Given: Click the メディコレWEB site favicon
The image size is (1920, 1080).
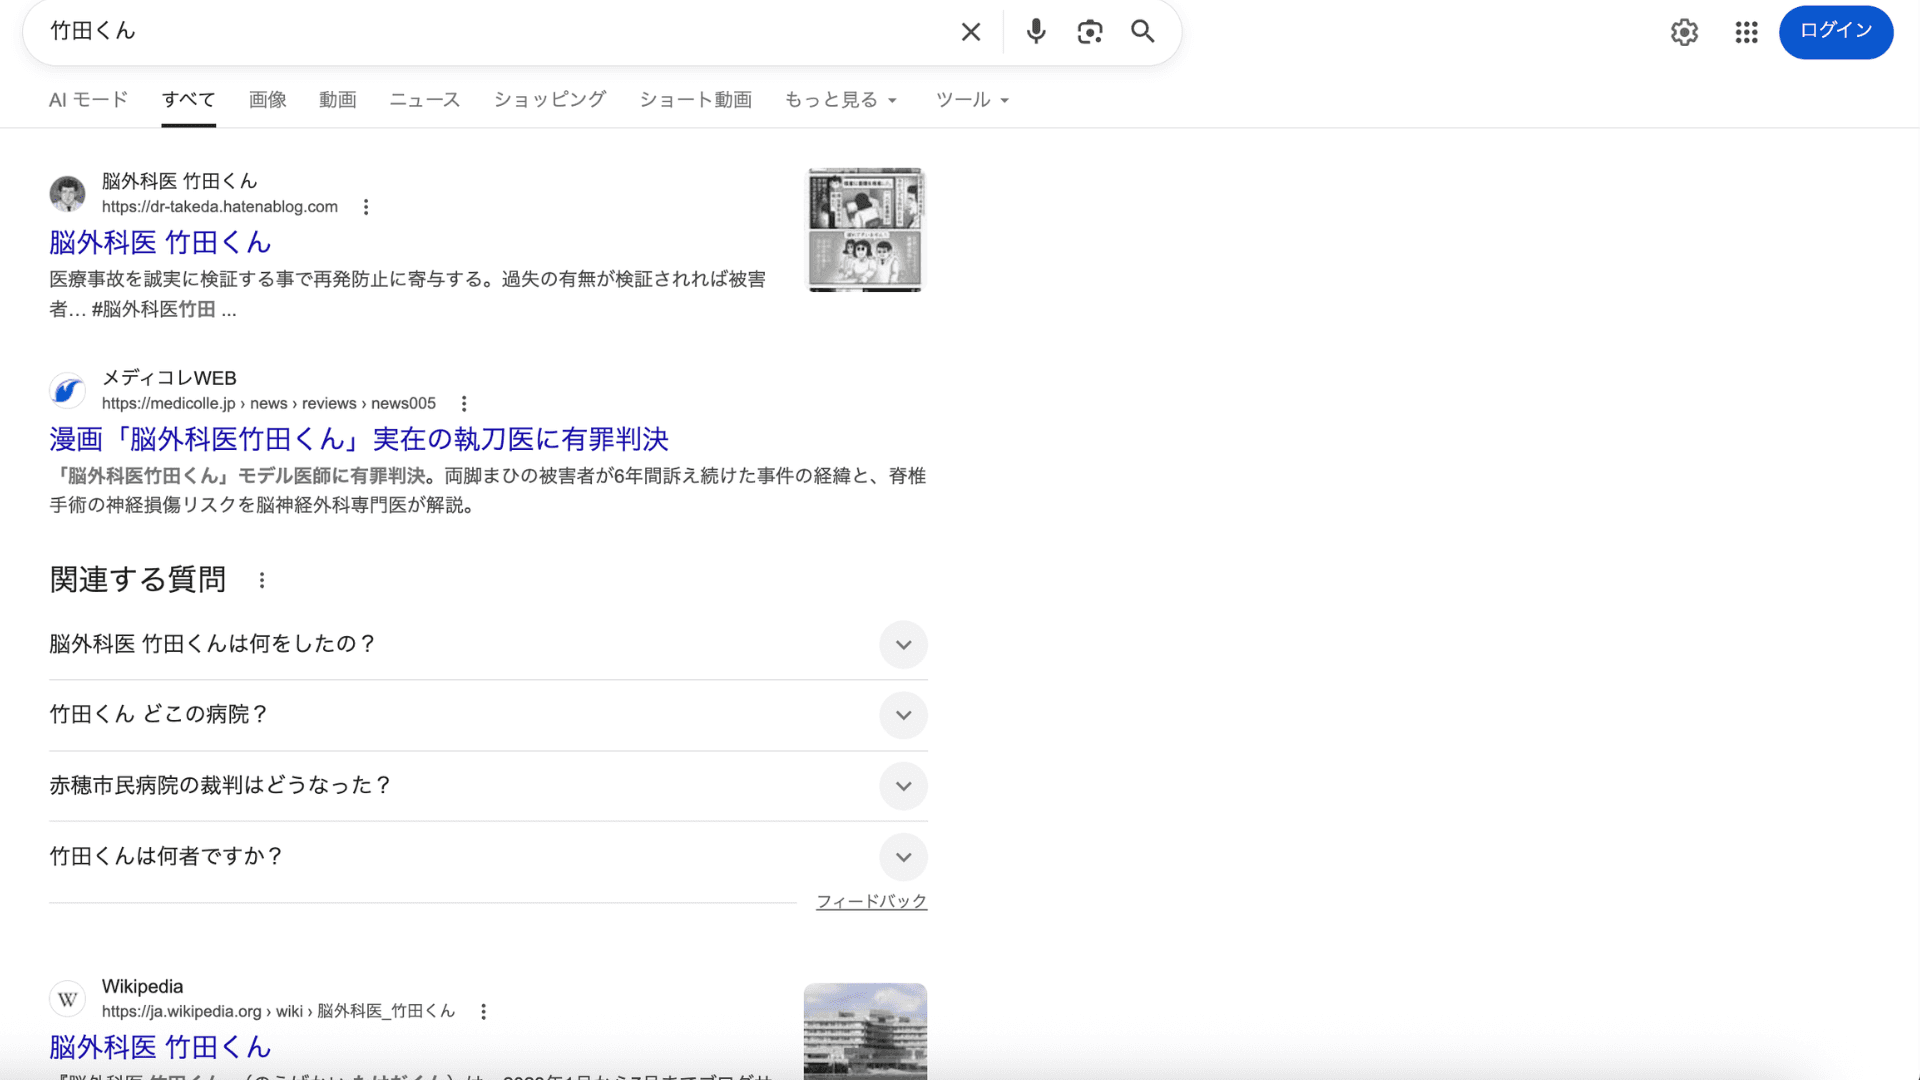Looking at the screenshot, I should pos(66,390).
